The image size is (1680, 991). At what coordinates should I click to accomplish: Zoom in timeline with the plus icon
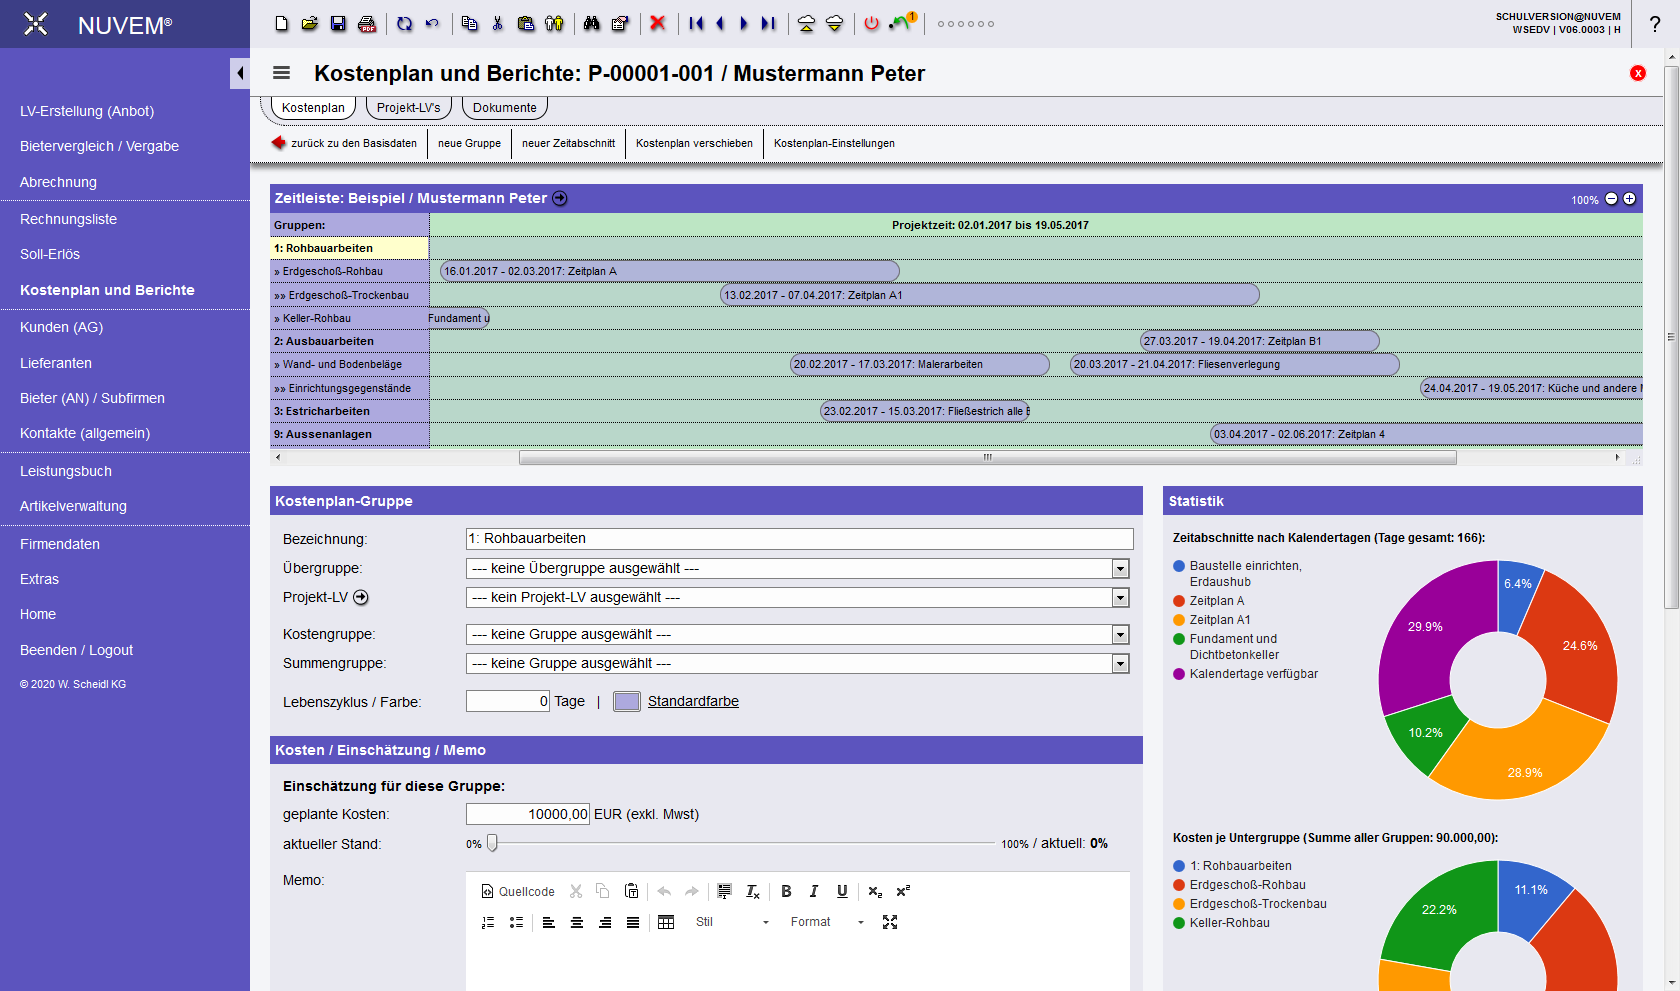coord(1629,199)
